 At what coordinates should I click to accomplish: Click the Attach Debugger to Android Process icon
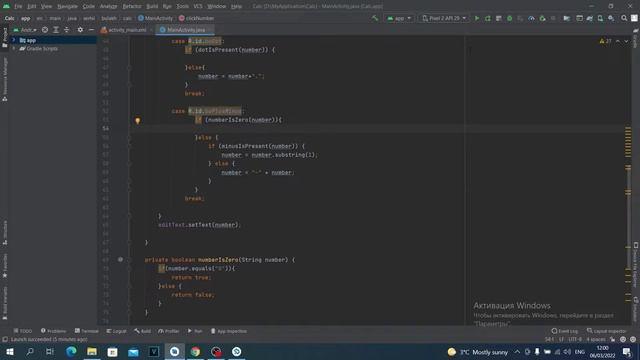point(542,18)
